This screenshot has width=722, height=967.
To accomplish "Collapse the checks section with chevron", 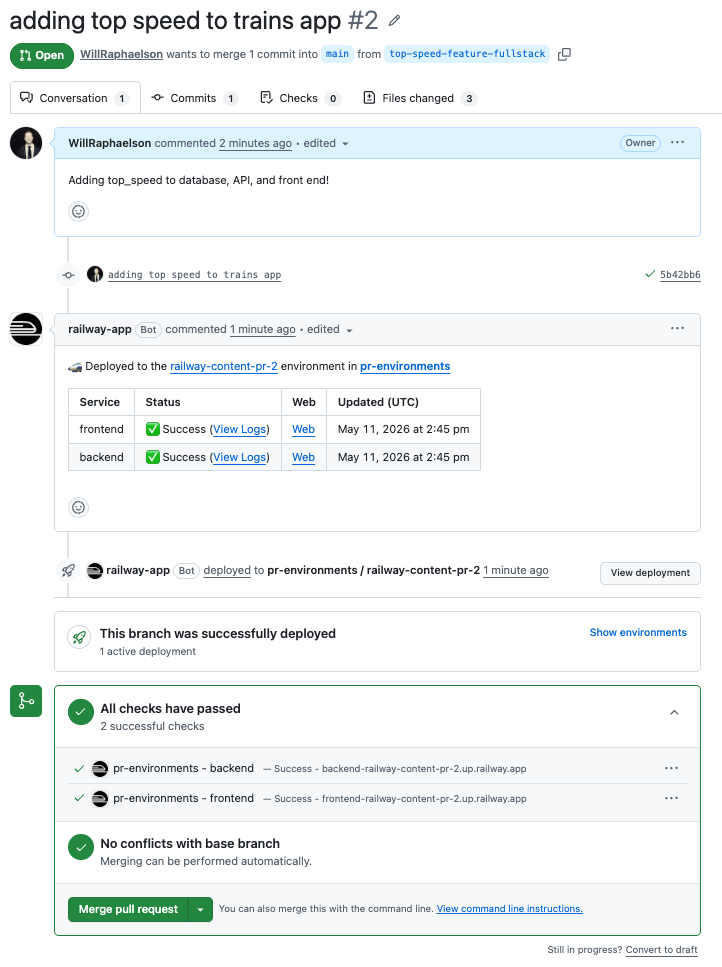I will [674, 713].
